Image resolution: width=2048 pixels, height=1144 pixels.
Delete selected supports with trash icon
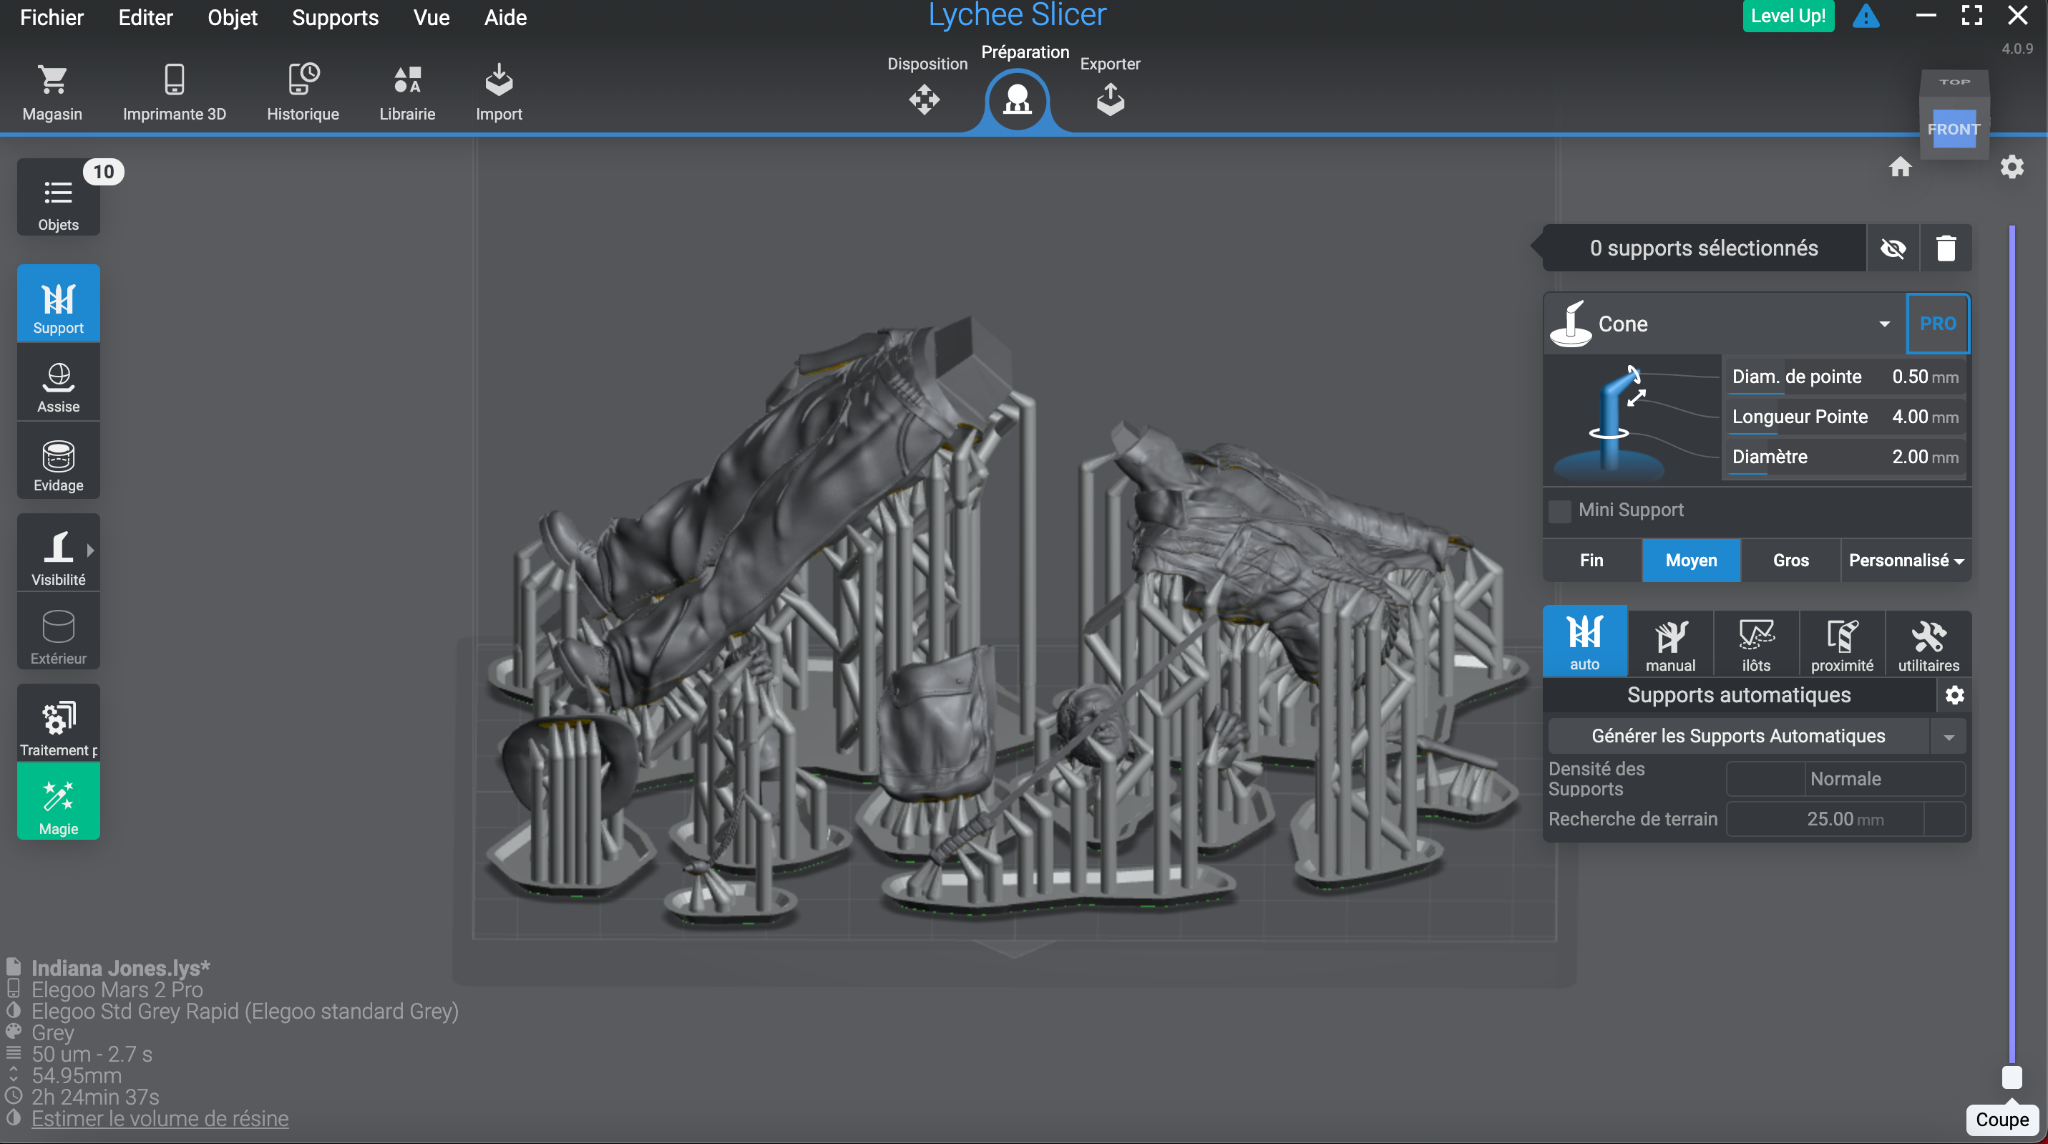(1945, 248)
